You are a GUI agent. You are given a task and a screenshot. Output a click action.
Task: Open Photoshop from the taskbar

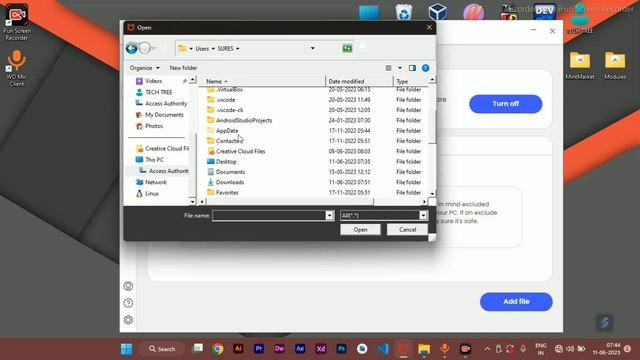click(x=341, y=349)
